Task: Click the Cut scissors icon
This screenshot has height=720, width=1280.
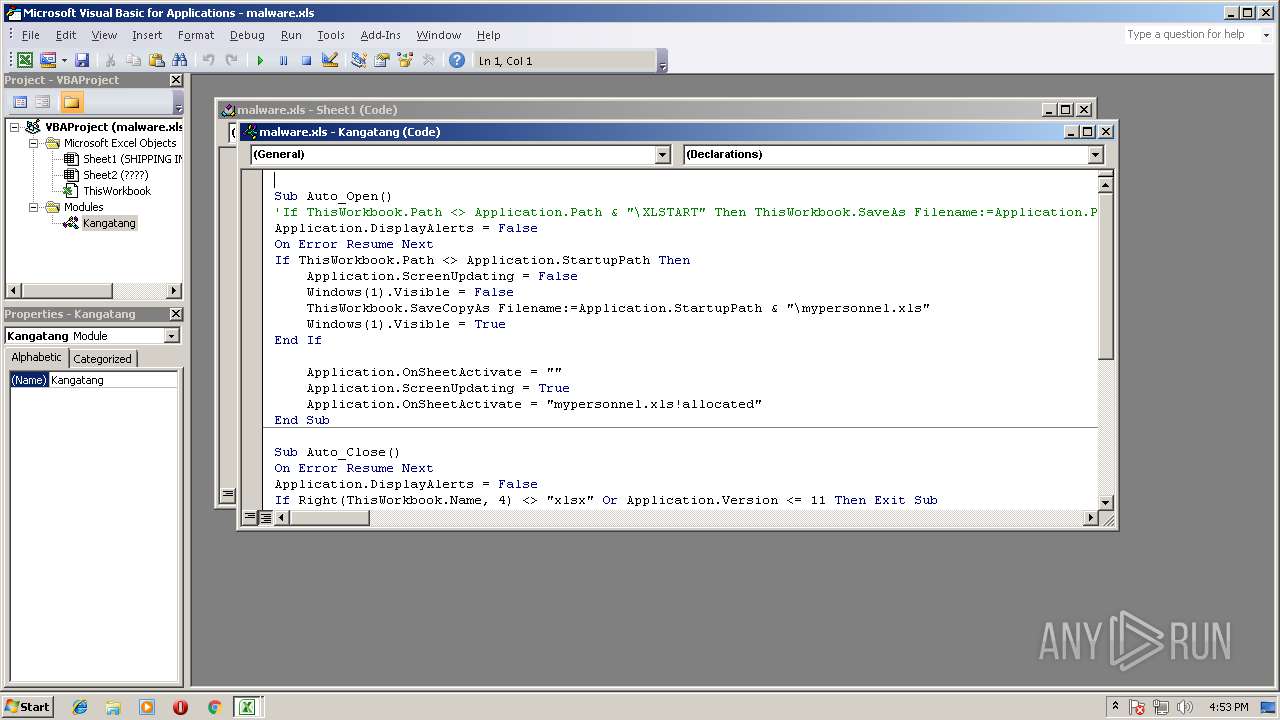Action: pyautogui.click(x=110, y=61)
